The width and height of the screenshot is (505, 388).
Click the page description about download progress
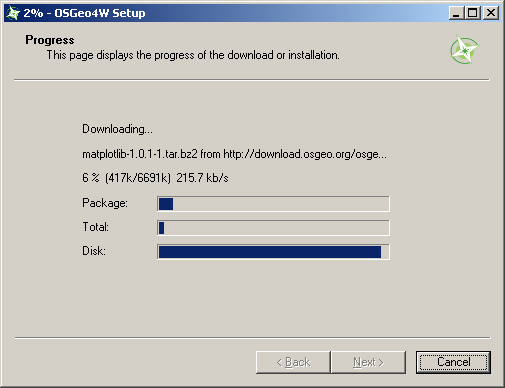(x=193, y=55)
